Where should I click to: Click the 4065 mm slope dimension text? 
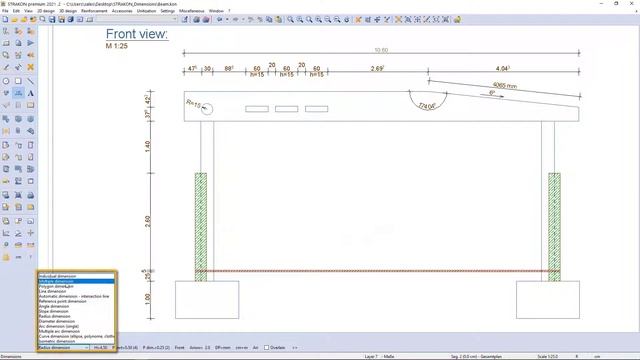pos(505,86)
